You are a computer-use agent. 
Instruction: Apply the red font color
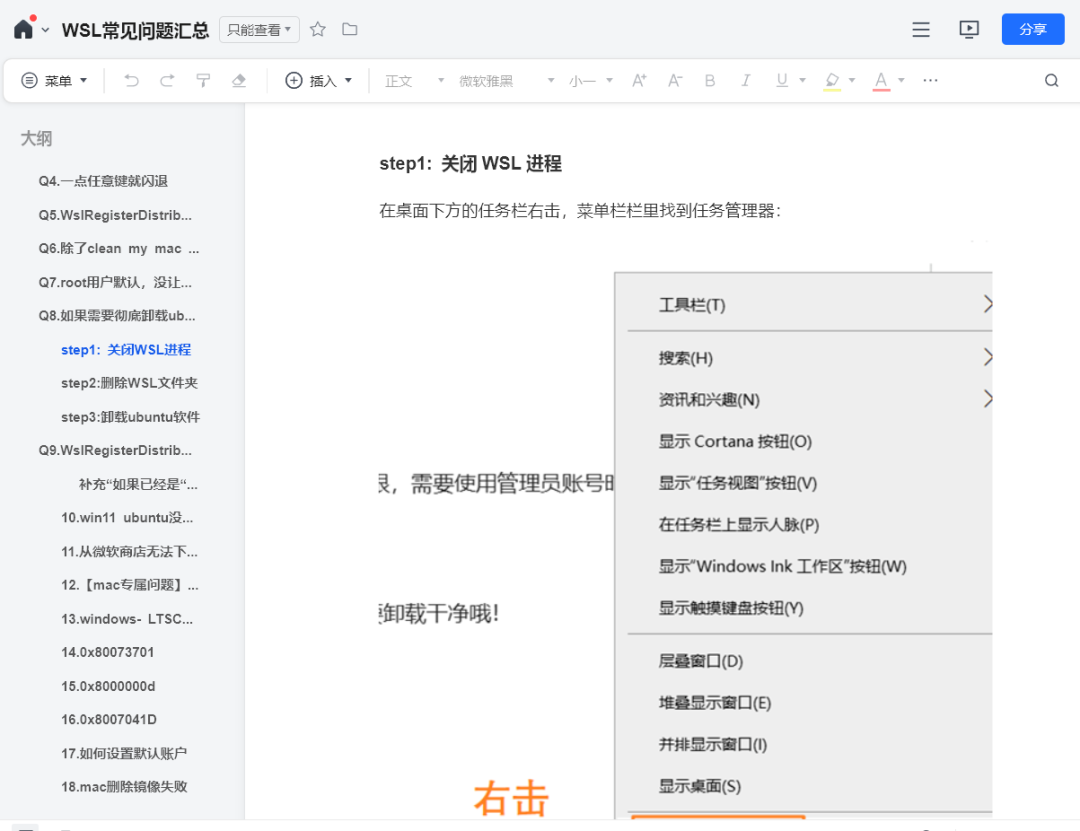pyautogui.click(x=881, y=81)
